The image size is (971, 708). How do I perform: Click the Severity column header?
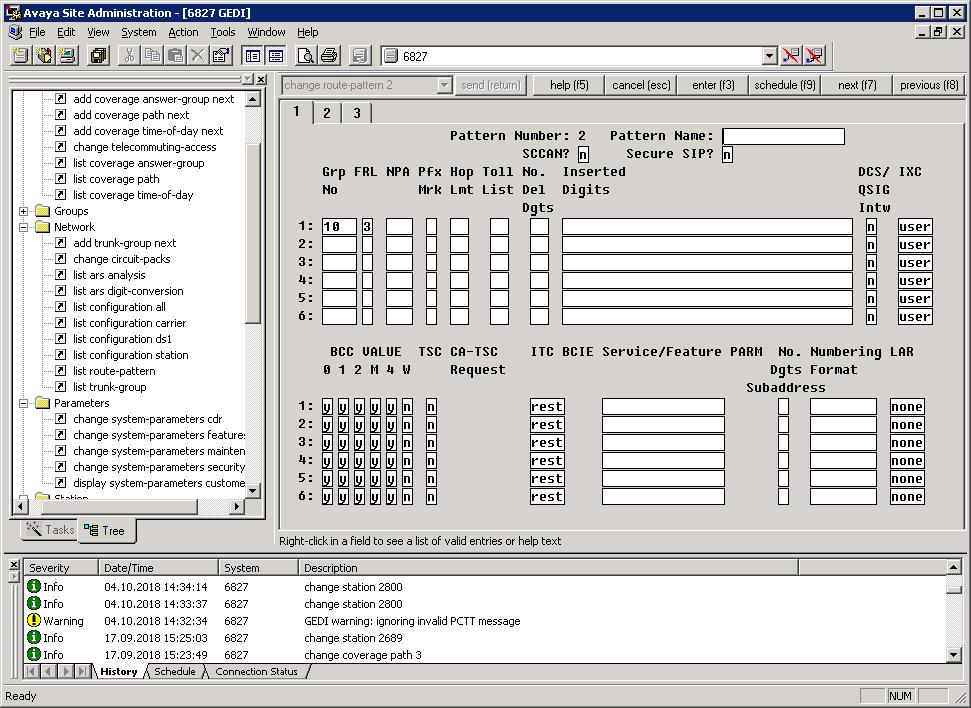[61, 567]
